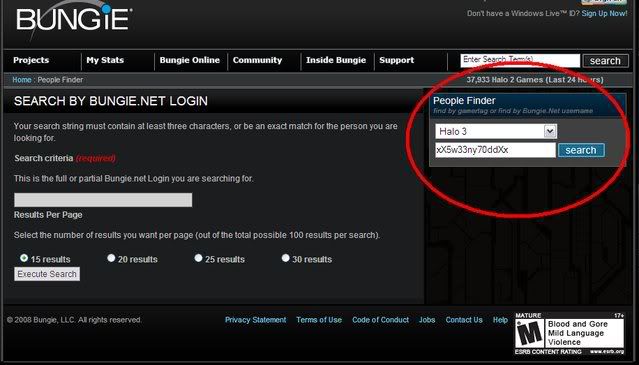The image size is (639, 365).
Task: Open the Privacy Statement link
Action: pos(256,320)
